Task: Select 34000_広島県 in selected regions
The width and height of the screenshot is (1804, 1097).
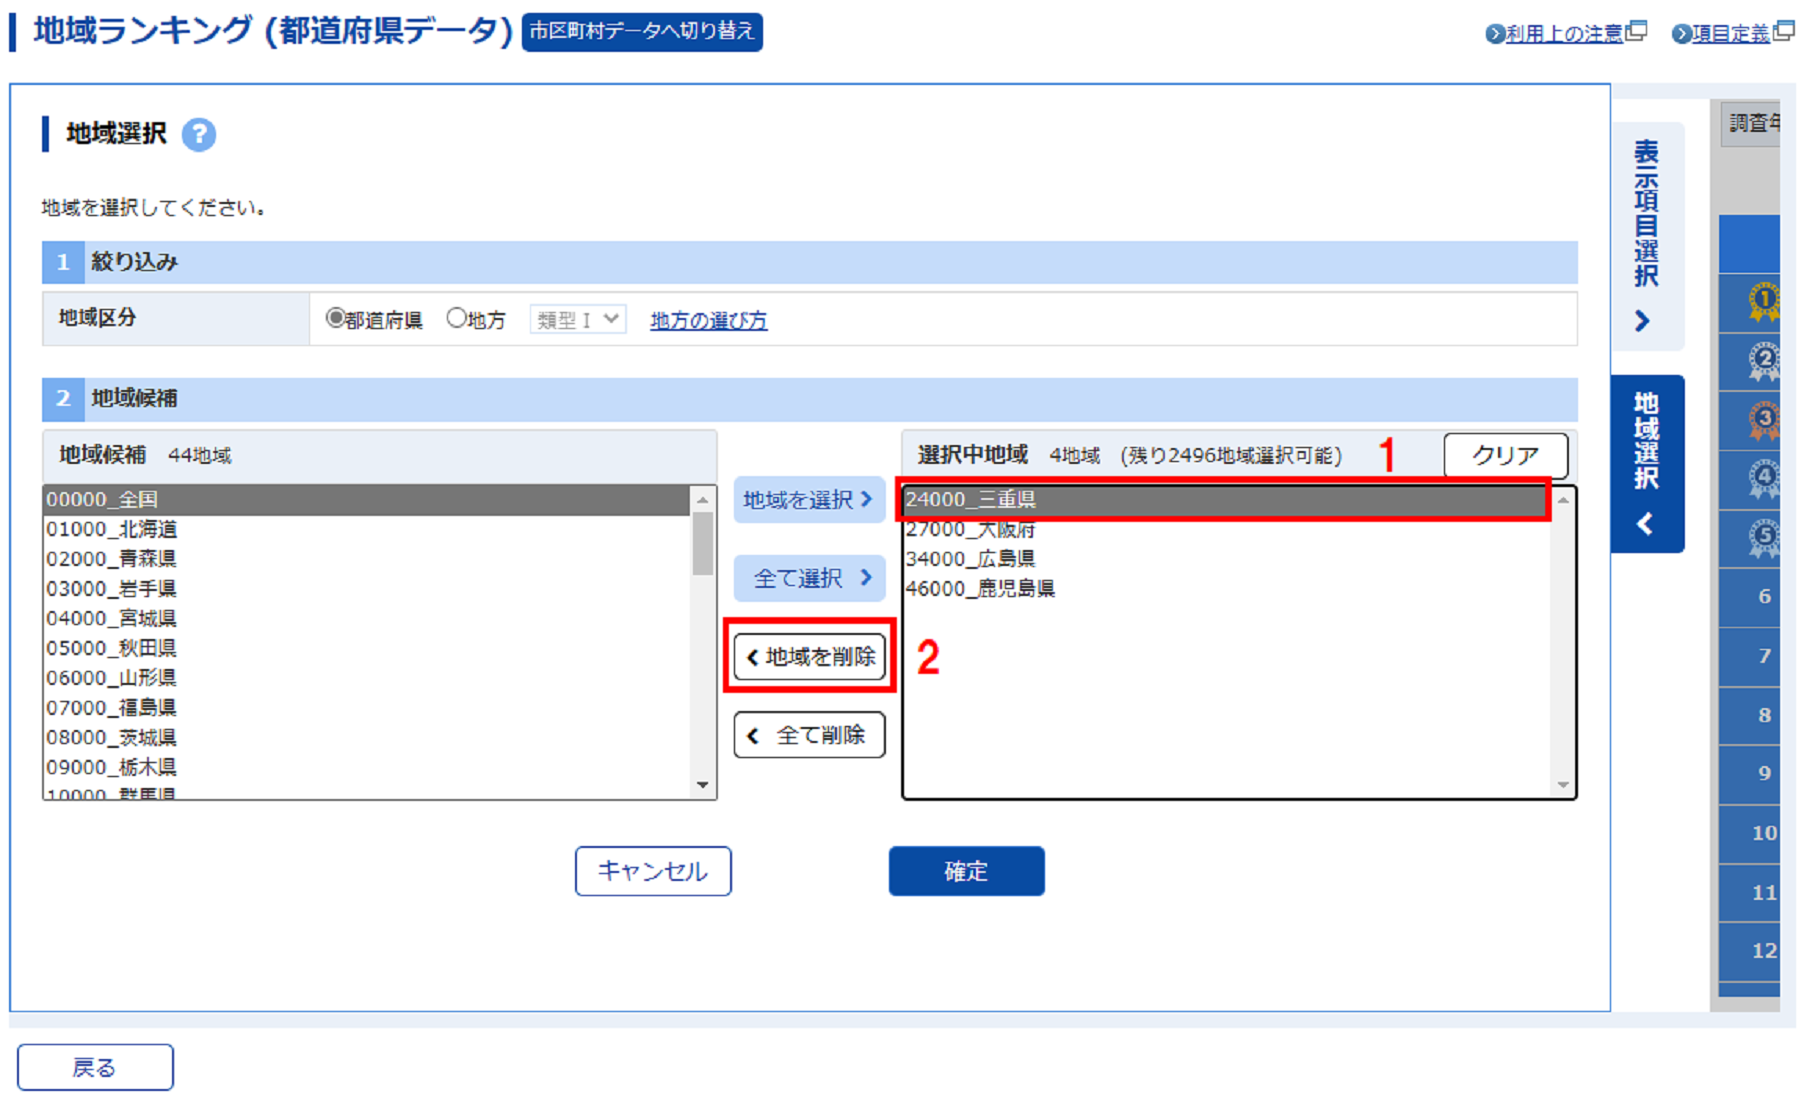Action: [x=1226, y=559]
